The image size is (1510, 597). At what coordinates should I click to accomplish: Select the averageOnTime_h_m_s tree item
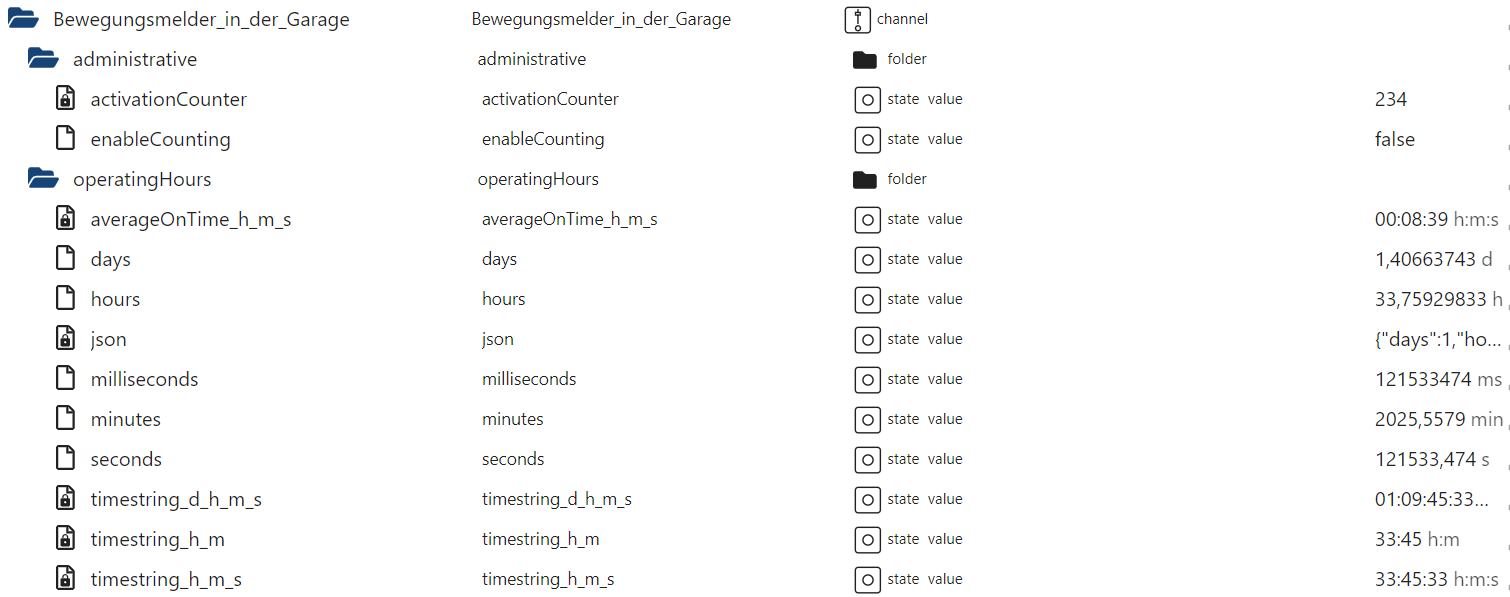point(190,219)
